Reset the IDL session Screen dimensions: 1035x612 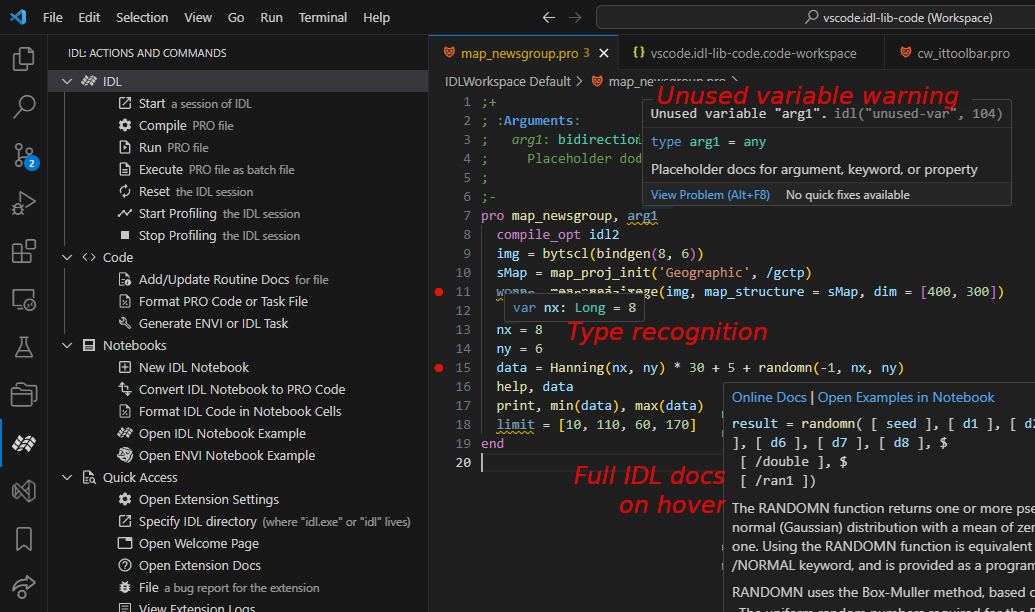pos(185,192)
